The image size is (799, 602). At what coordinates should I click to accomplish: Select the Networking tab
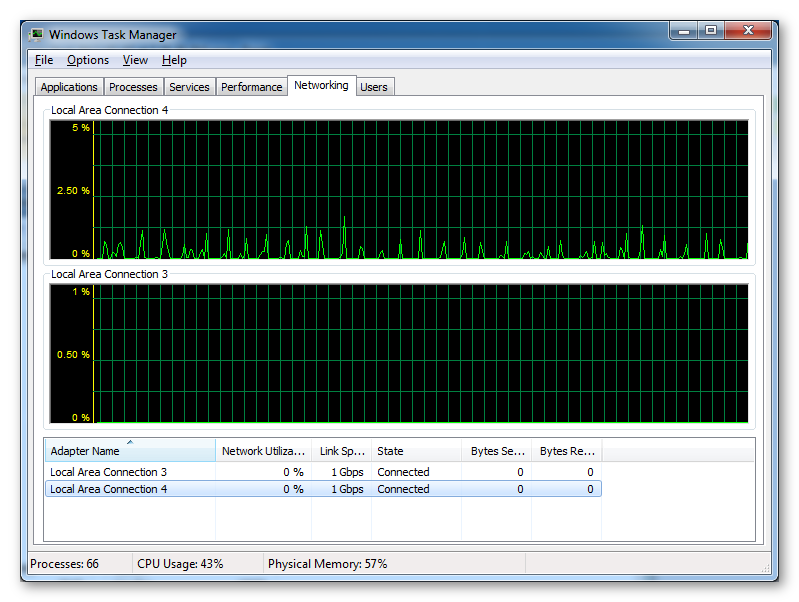321,85
